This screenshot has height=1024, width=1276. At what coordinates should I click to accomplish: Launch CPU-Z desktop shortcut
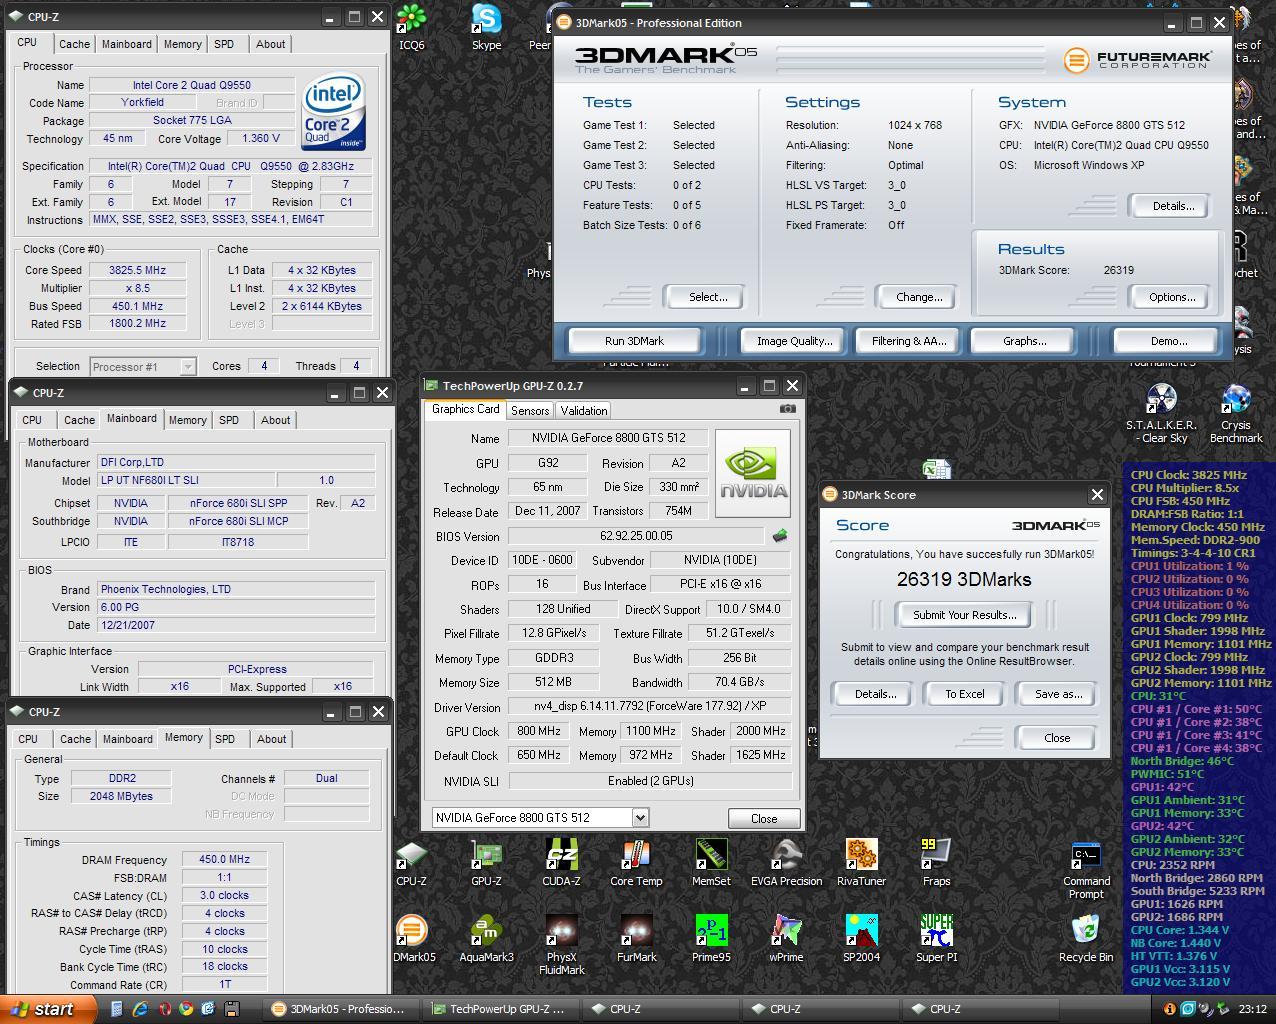411,863
